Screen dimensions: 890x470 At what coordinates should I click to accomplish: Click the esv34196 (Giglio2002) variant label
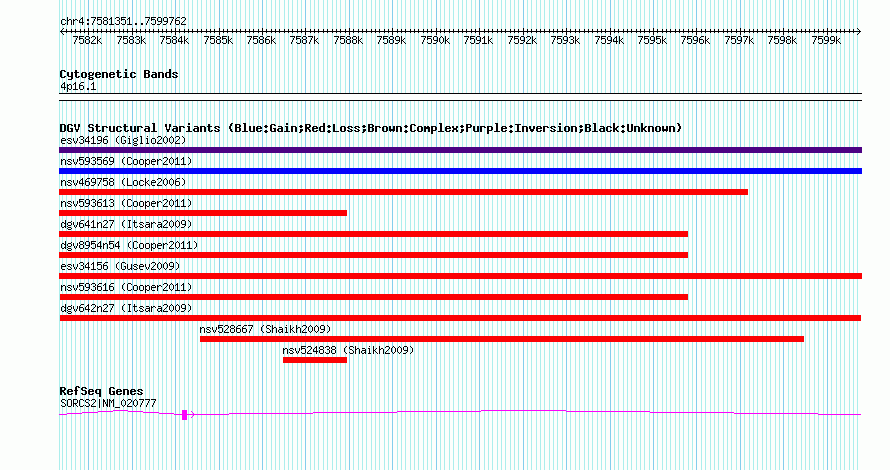[123, 140]
